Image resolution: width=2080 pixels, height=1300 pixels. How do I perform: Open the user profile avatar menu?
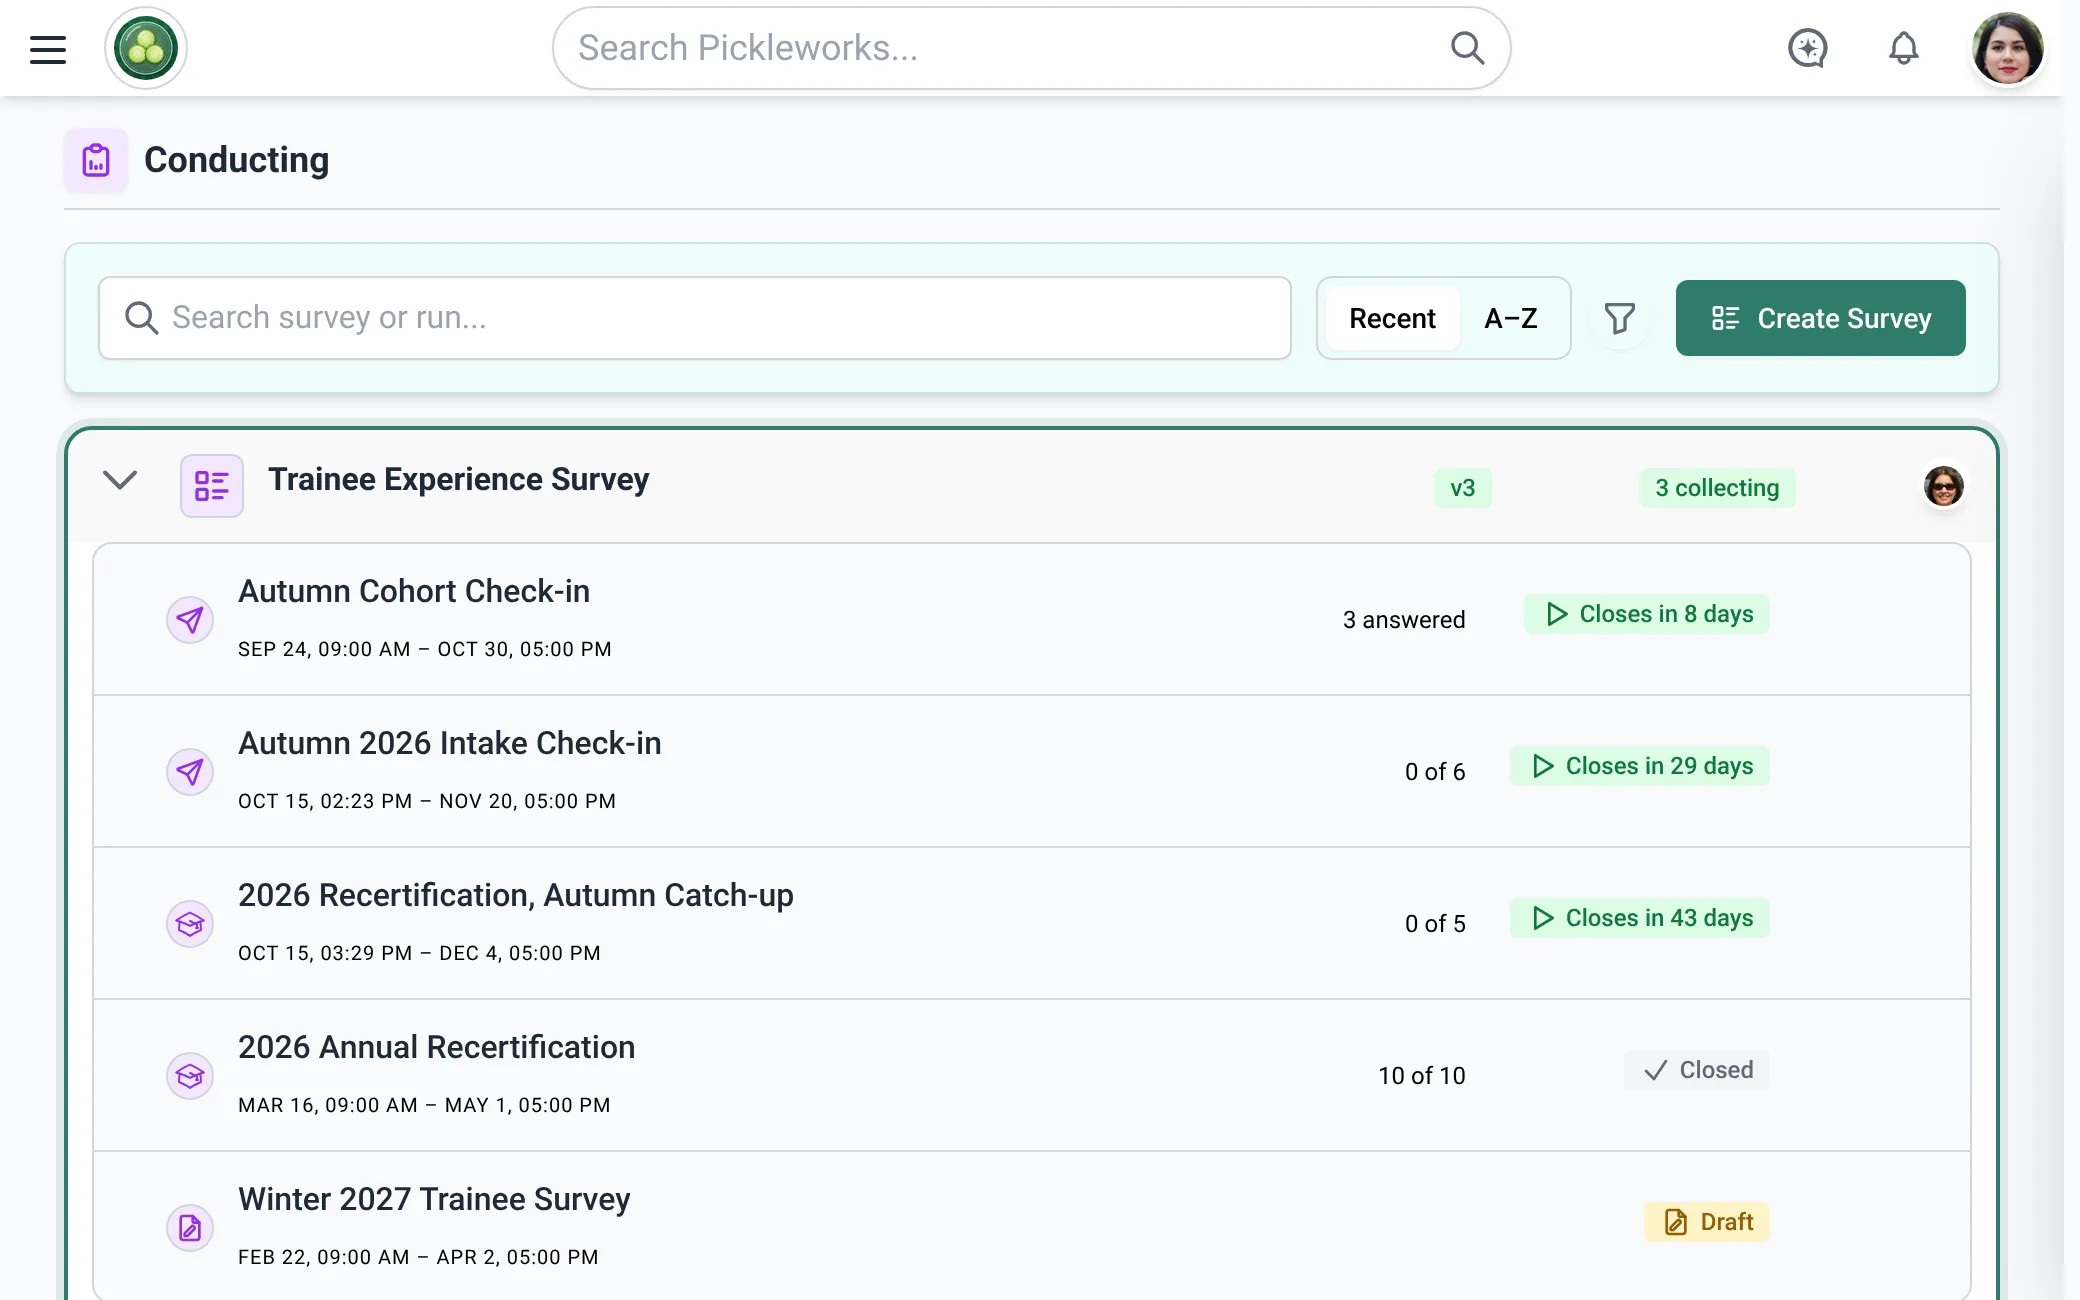click(2007, 48)
